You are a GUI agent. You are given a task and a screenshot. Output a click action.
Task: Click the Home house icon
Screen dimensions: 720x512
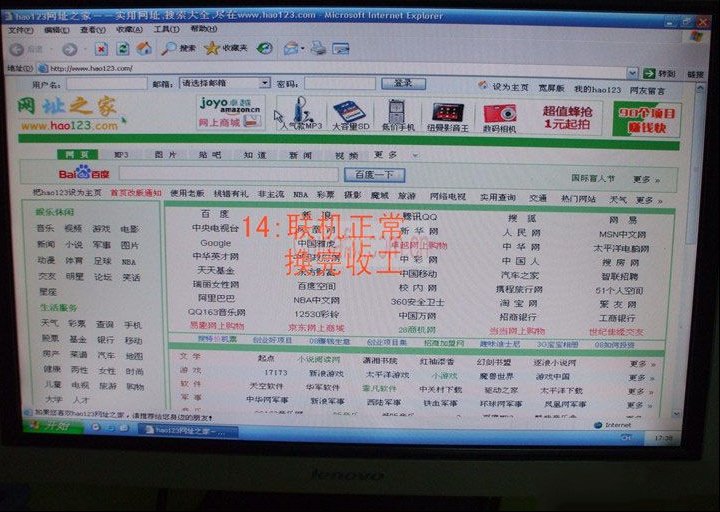144,48
